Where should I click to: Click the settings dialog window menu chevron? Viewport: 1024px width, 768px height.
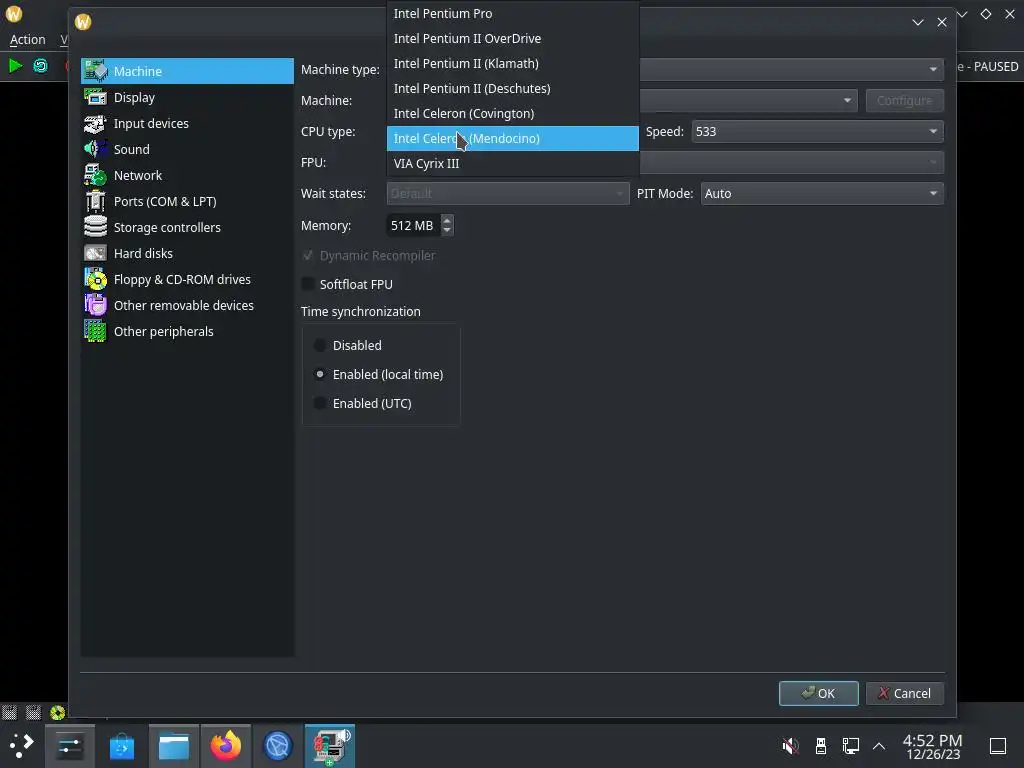(918, 22)
